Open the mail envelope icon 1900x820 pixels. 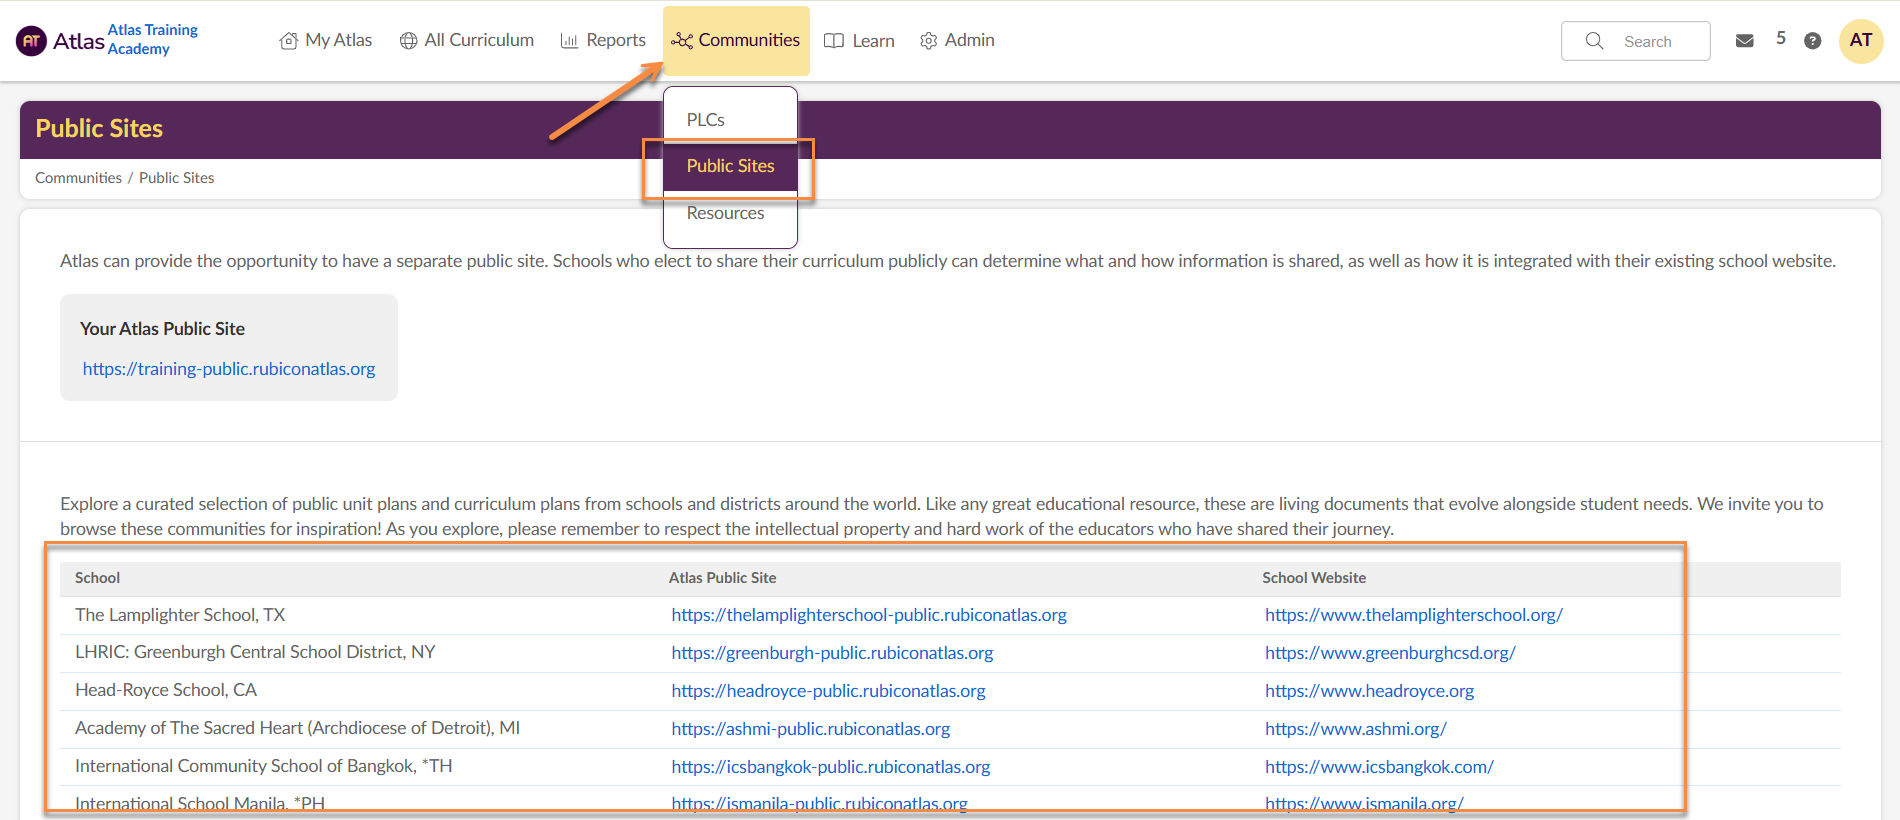(1744, 41)
